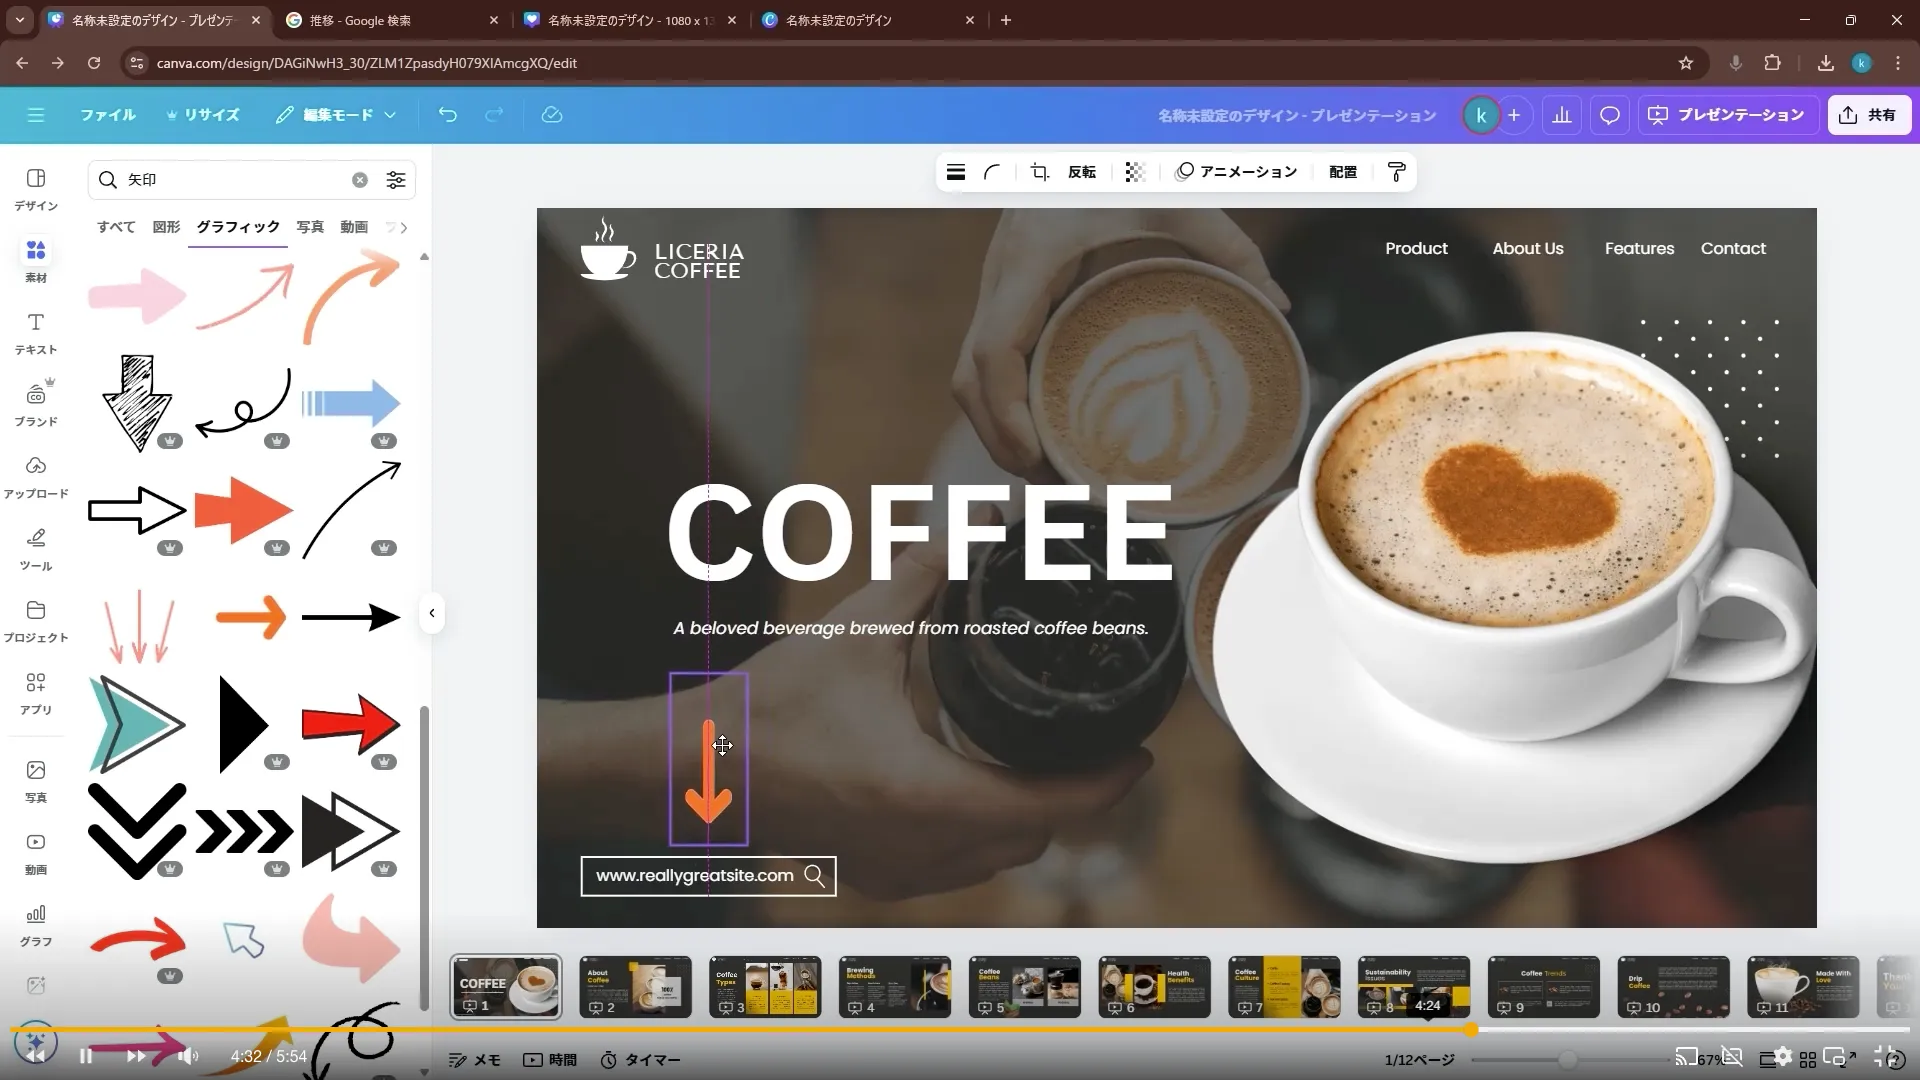Viewport: 1920px width, 1080px height.
Task: Collapse the side panel with chevron handle
Action: pos(432,613)
